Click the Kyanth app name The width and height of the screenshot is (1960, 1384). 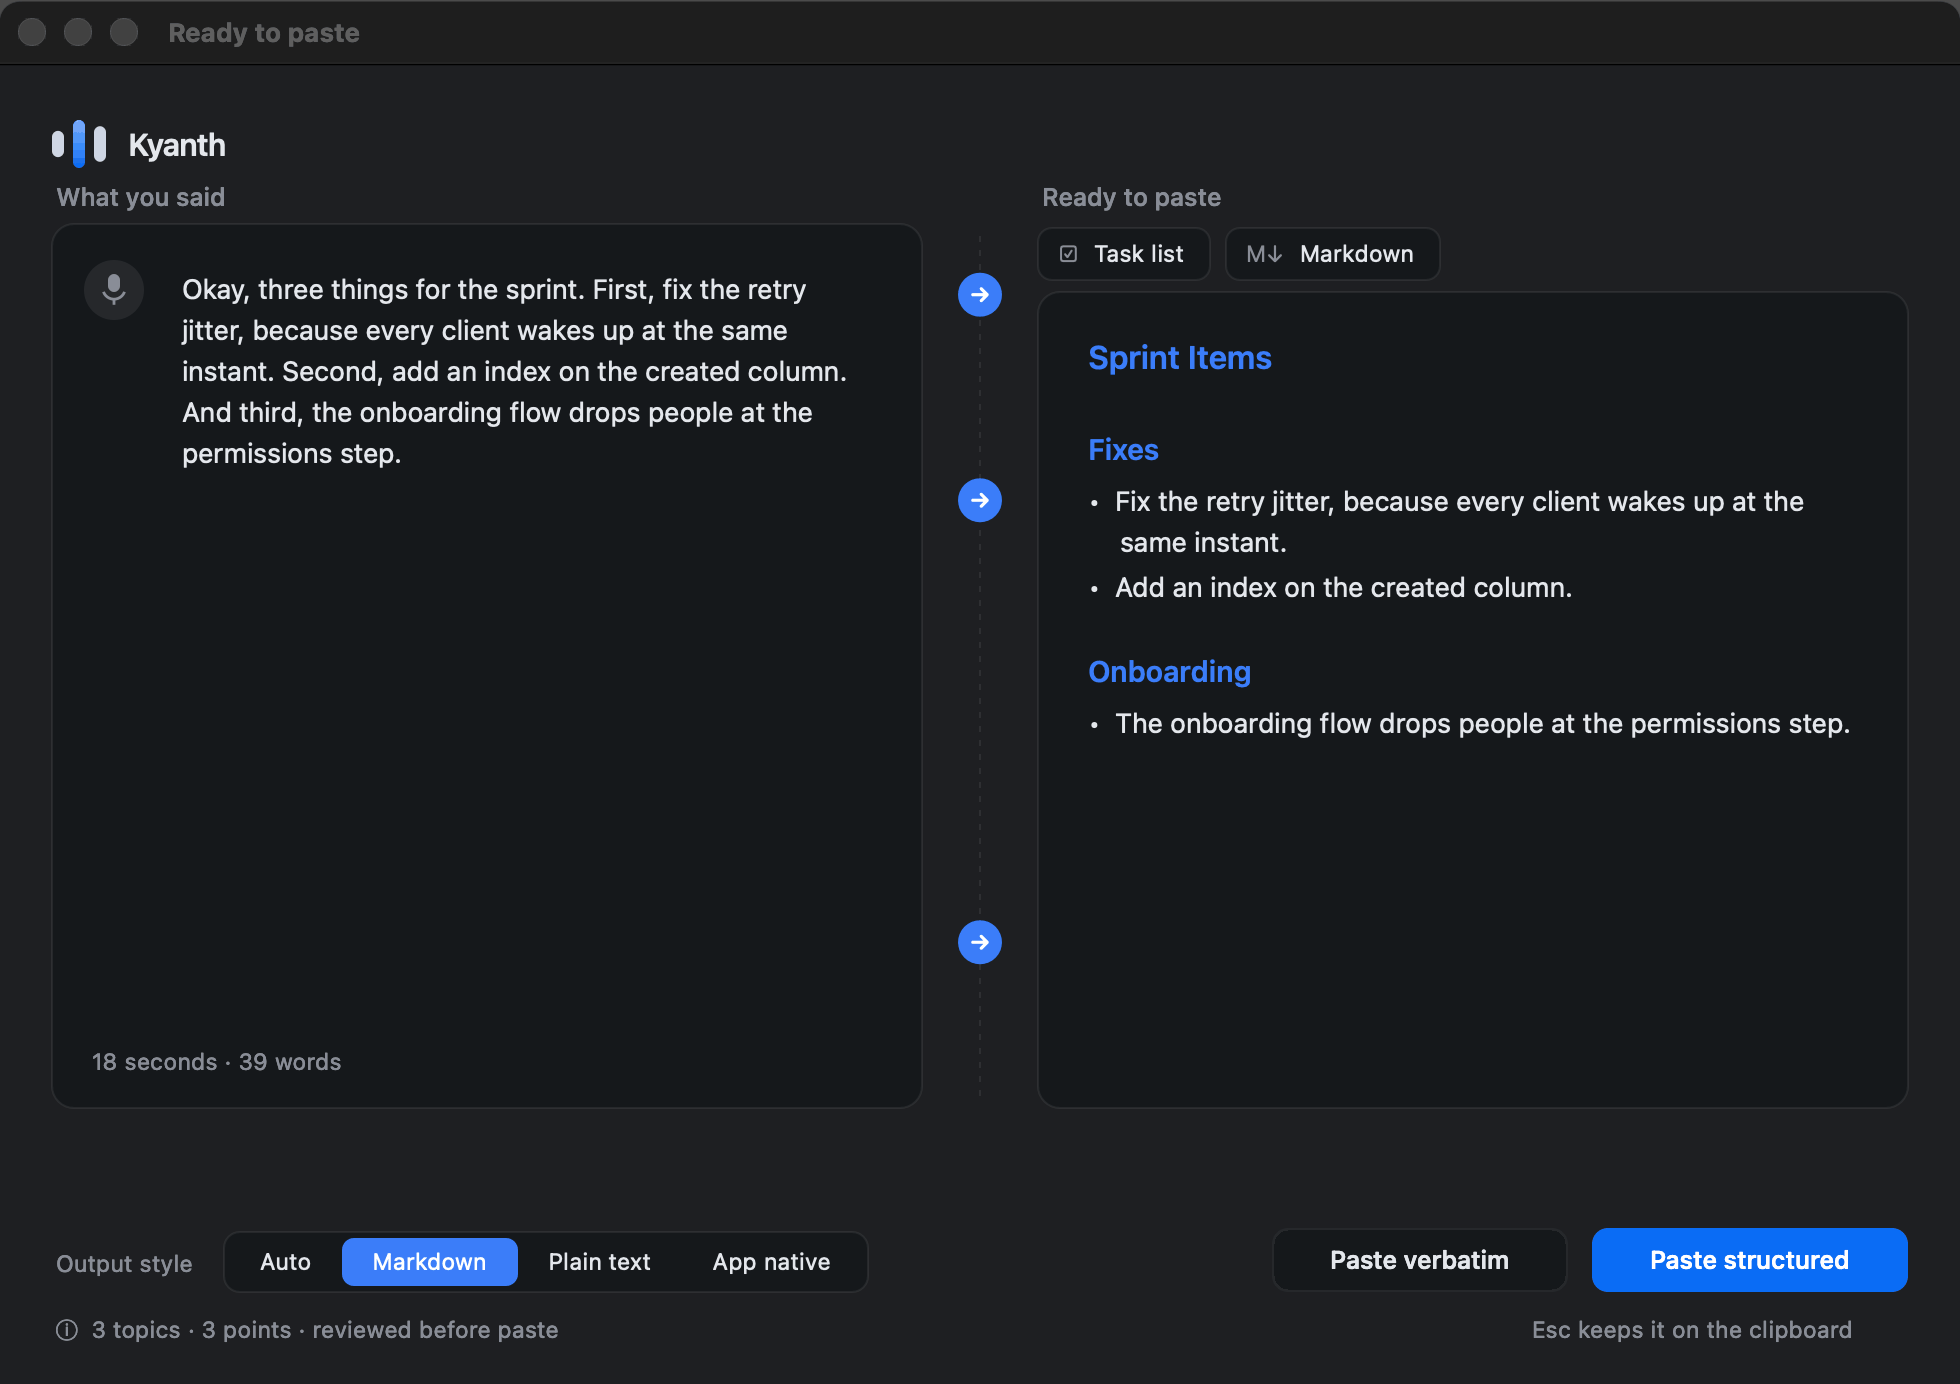coord(177,145)
